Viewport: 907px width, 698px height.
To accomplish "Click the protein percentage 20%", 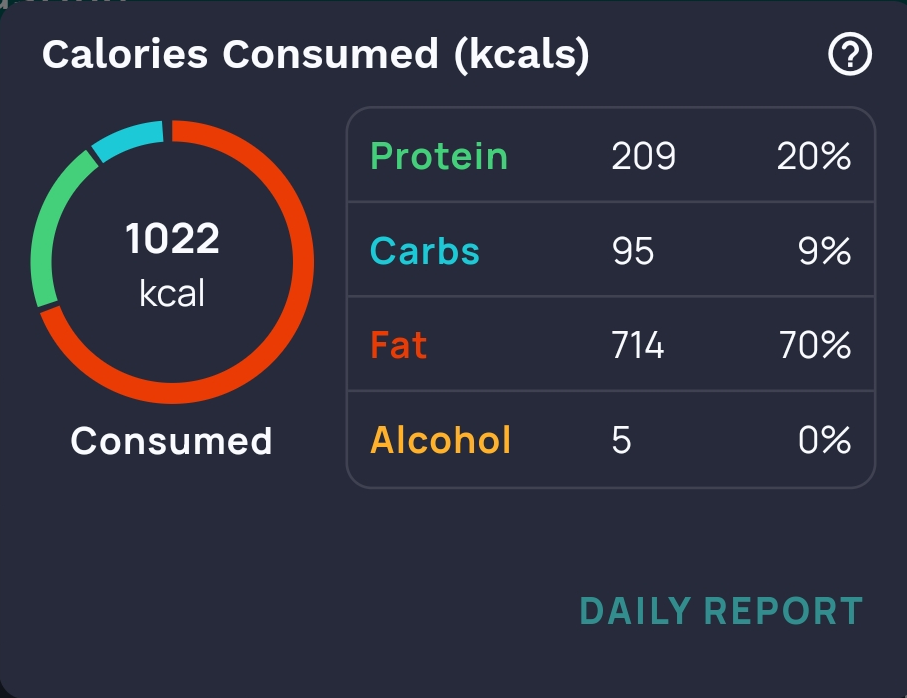I will pos(814,157).
